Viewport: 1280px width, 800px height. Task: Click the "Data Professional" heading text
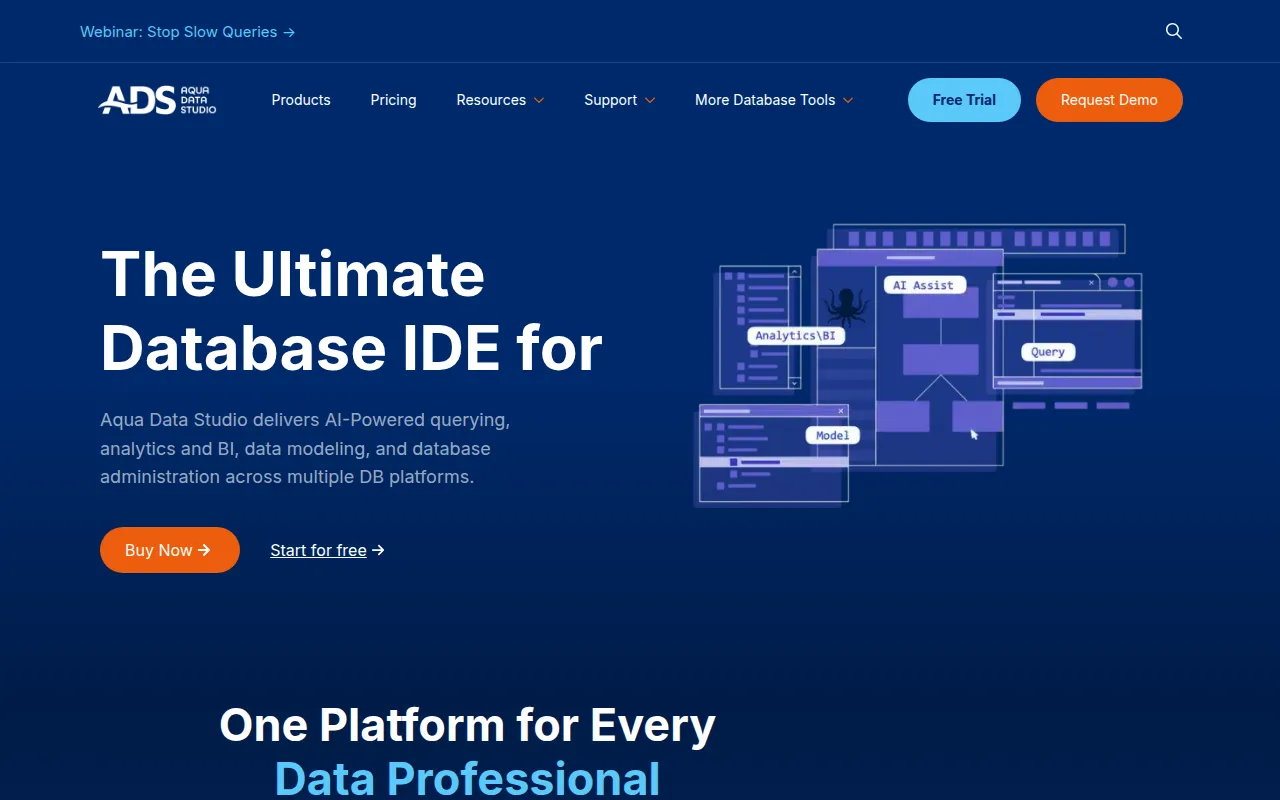click(467, 779)
